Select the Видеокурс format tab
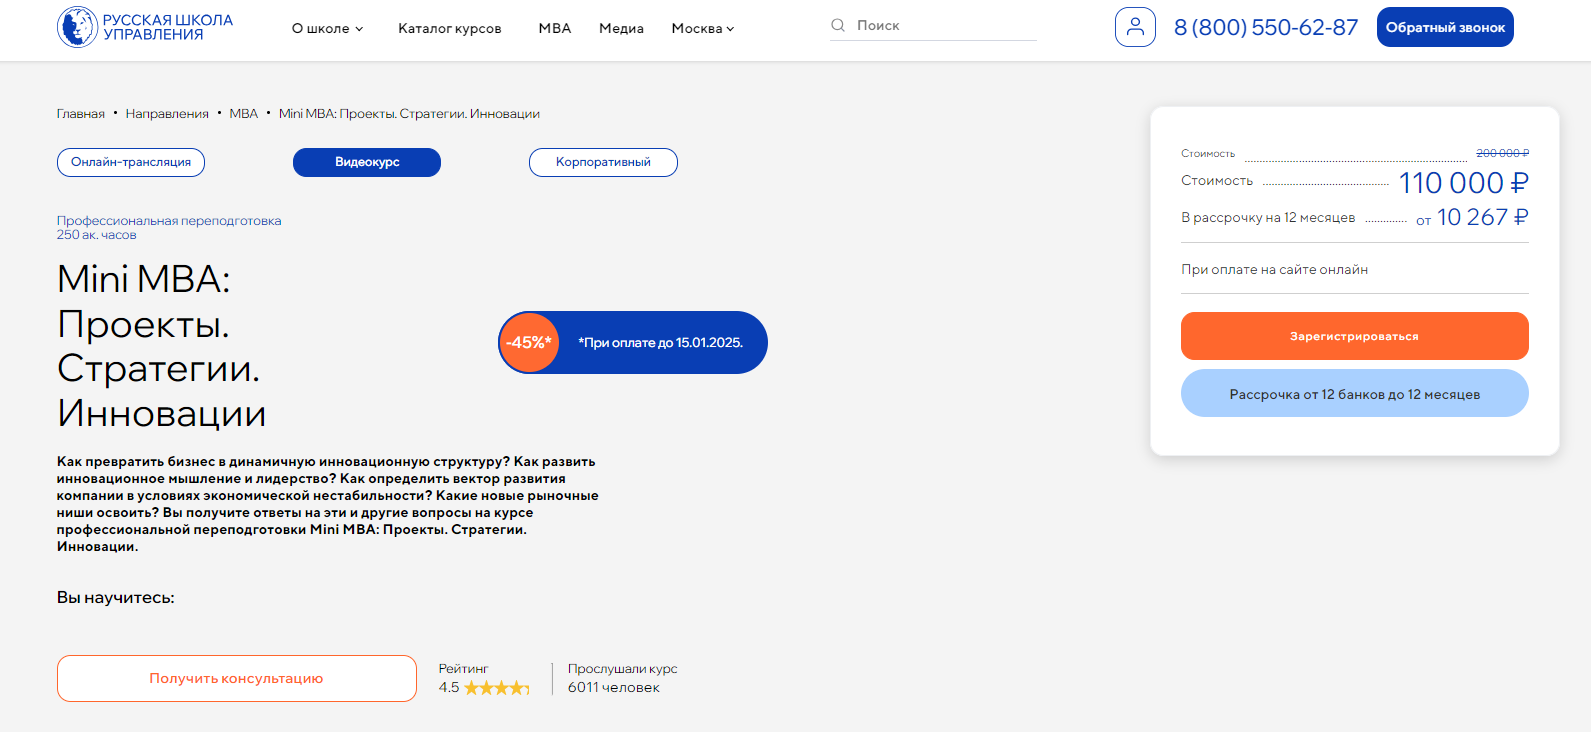 367,162
